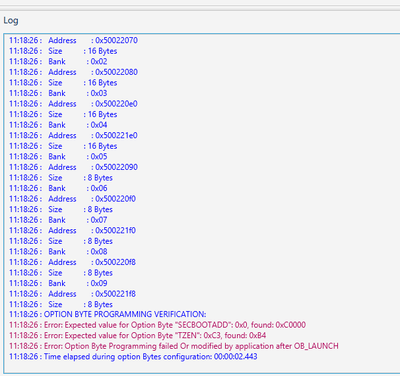
Task: Click the Time elapsed 00:00:02.443 line
Action: (x=133, y=357)
